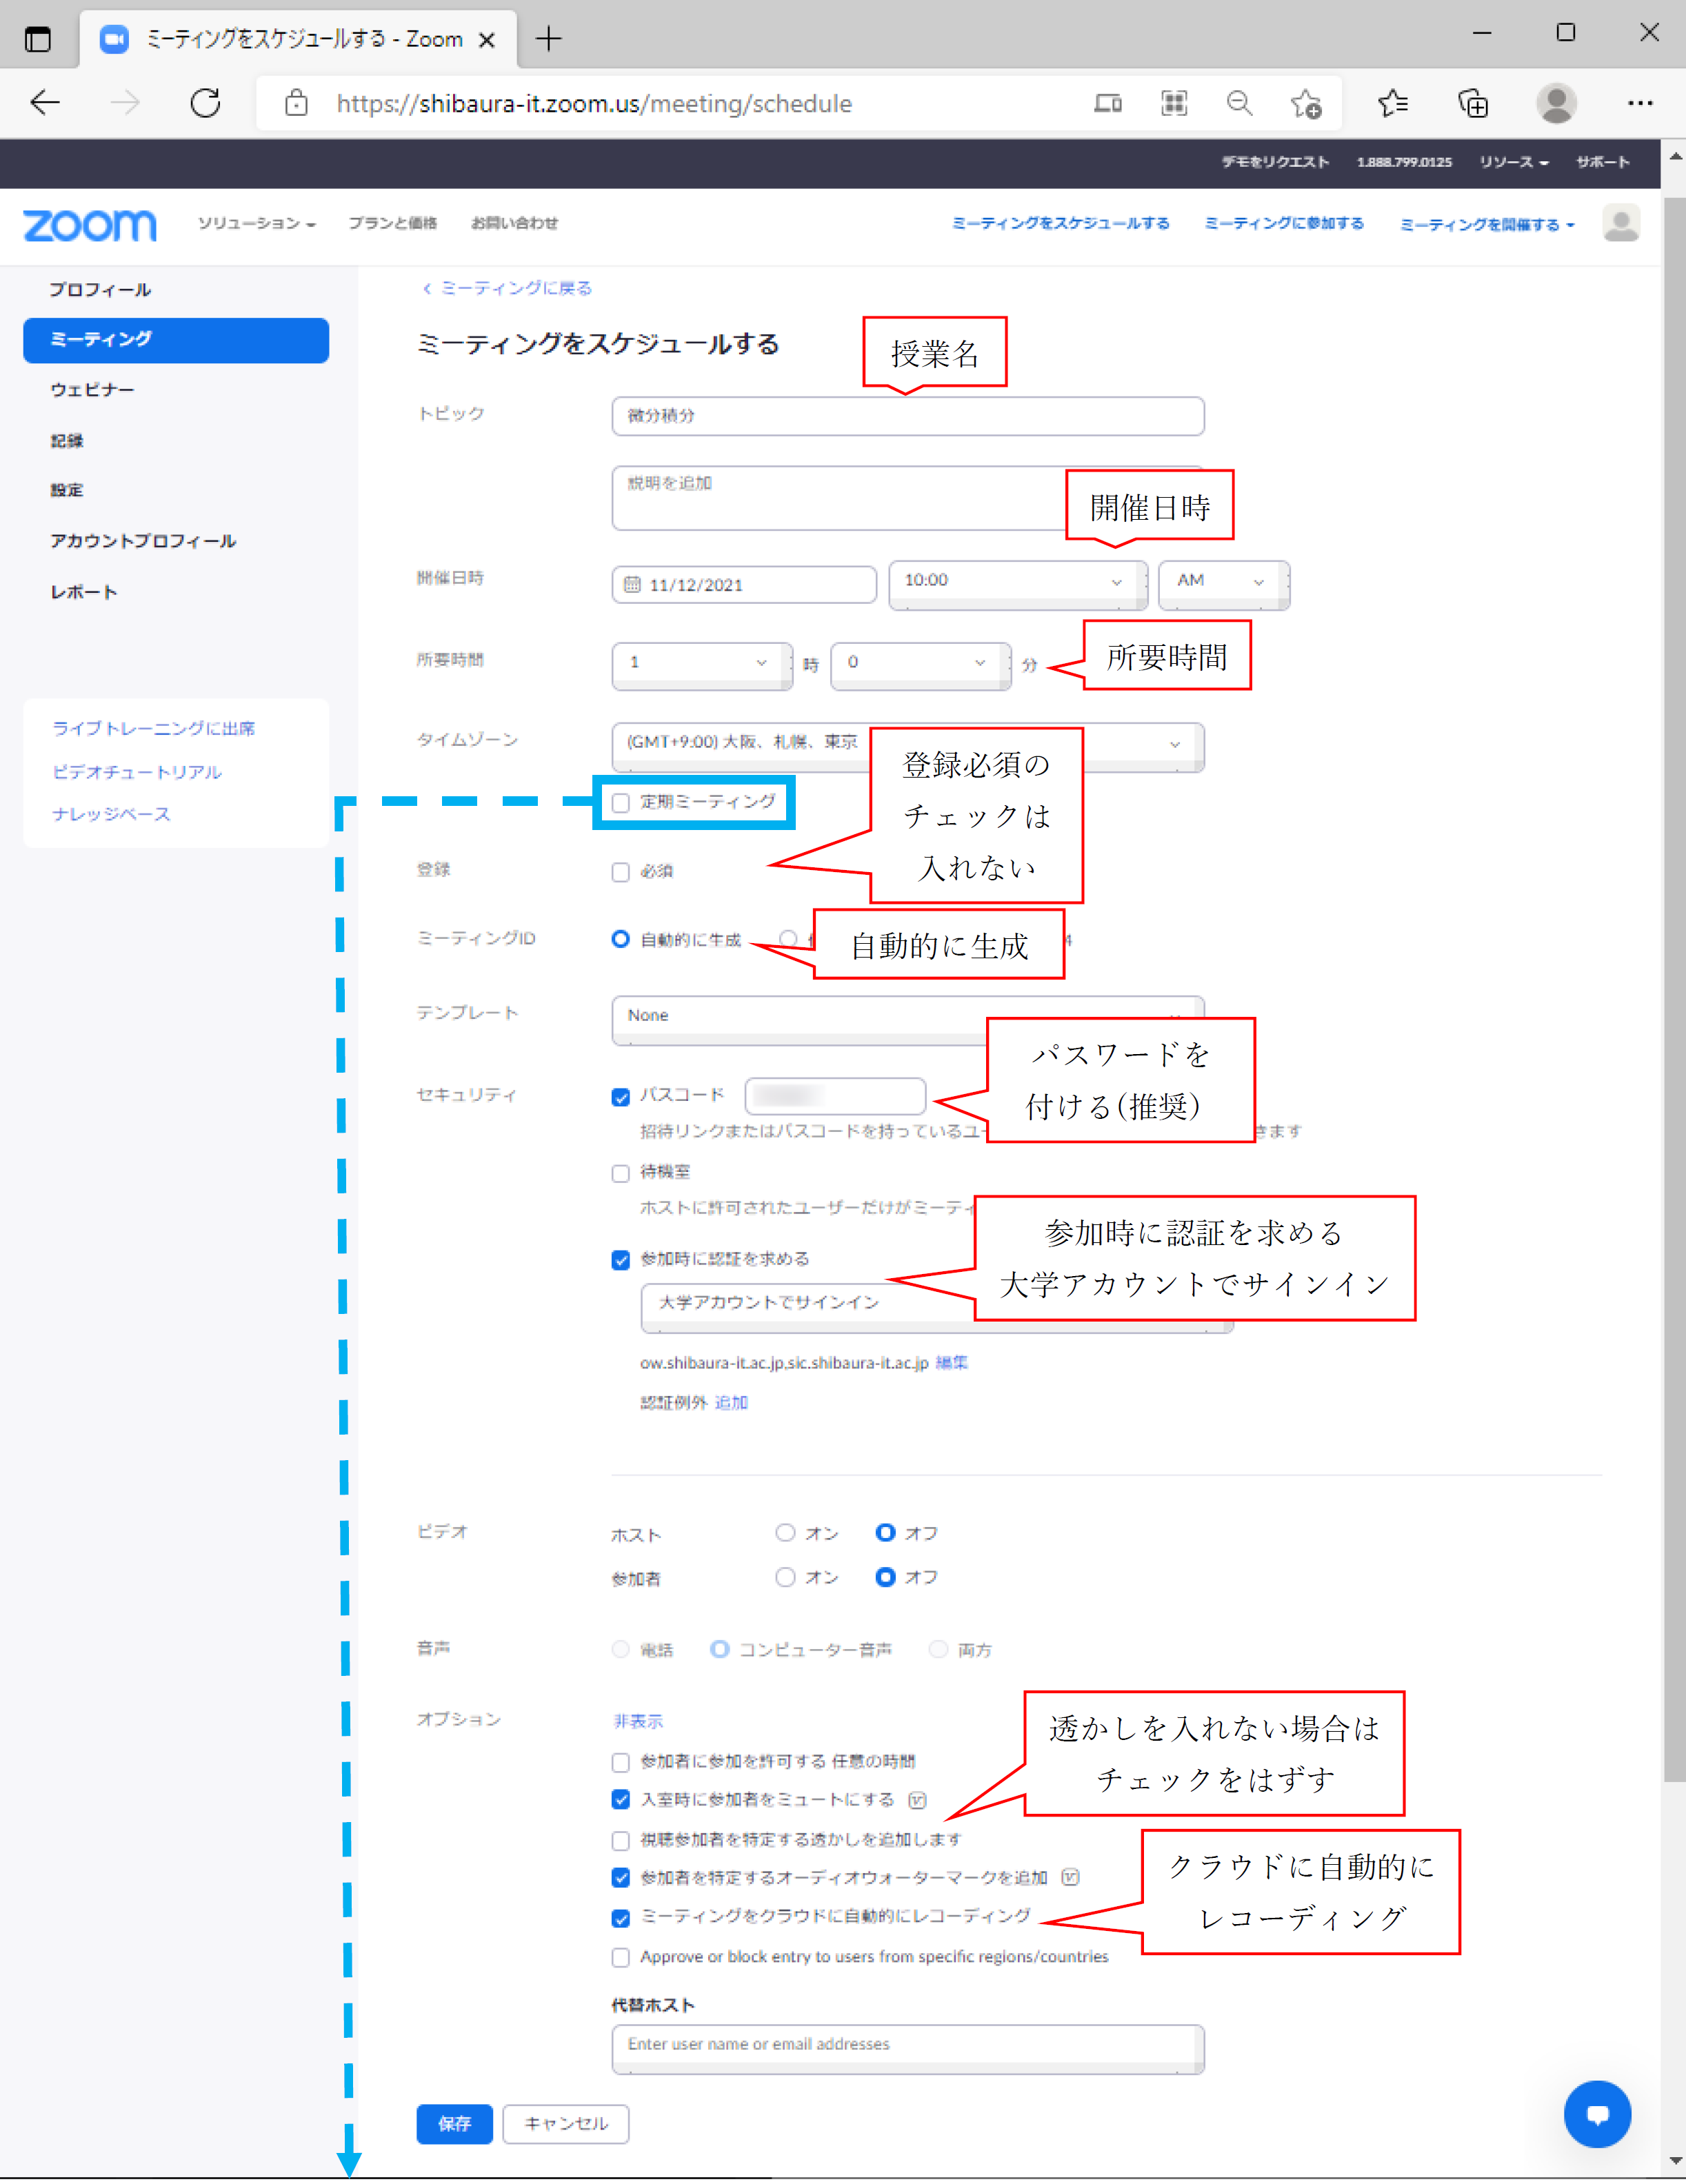Open the duration minutes dropdown

click(x=920, y=665)
